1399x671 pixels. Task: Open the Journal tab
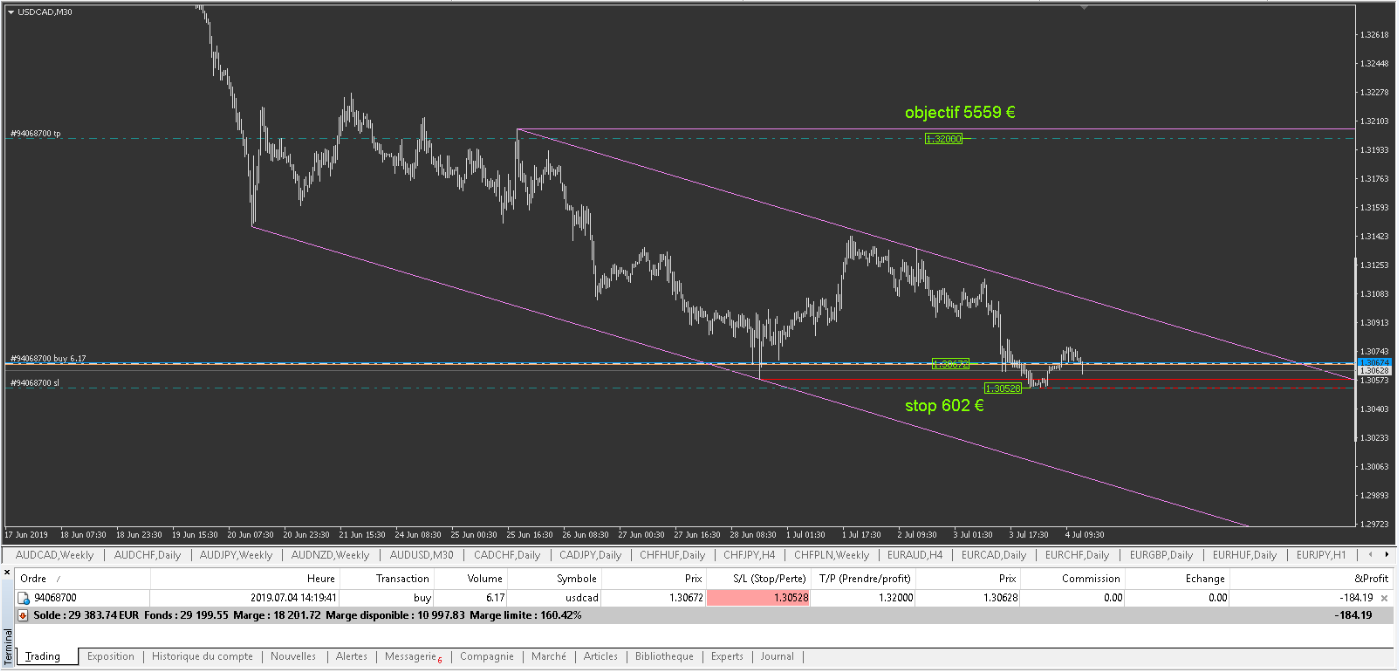tap(777, 657)
